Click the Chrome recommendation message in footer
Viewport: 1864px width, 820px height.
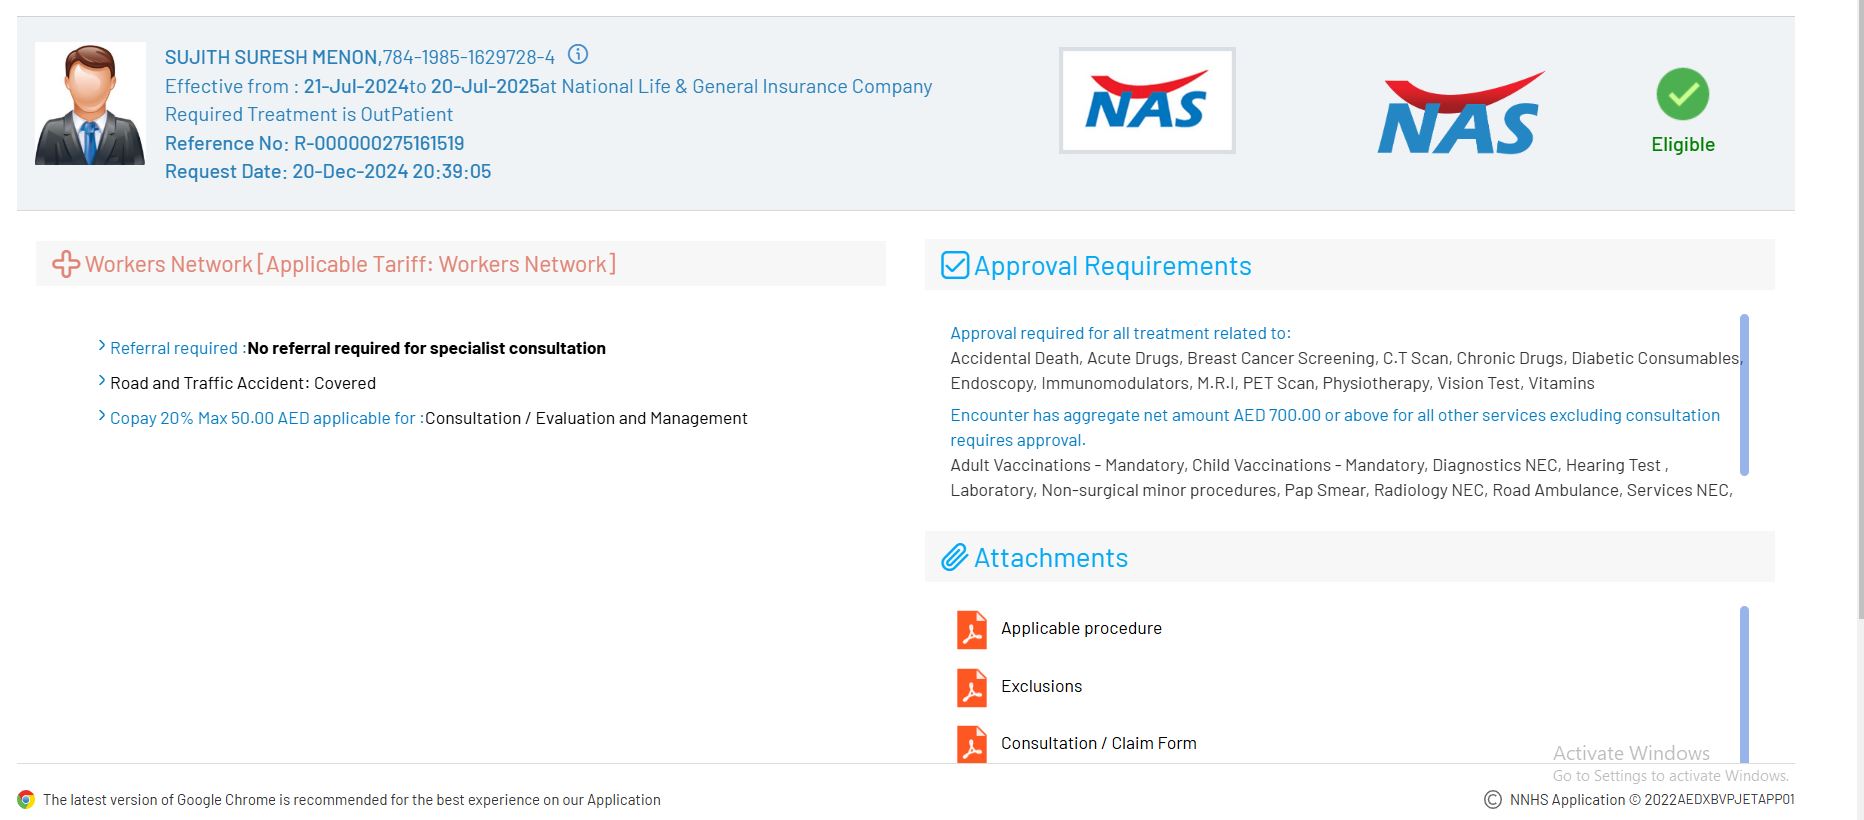[352, 800]
